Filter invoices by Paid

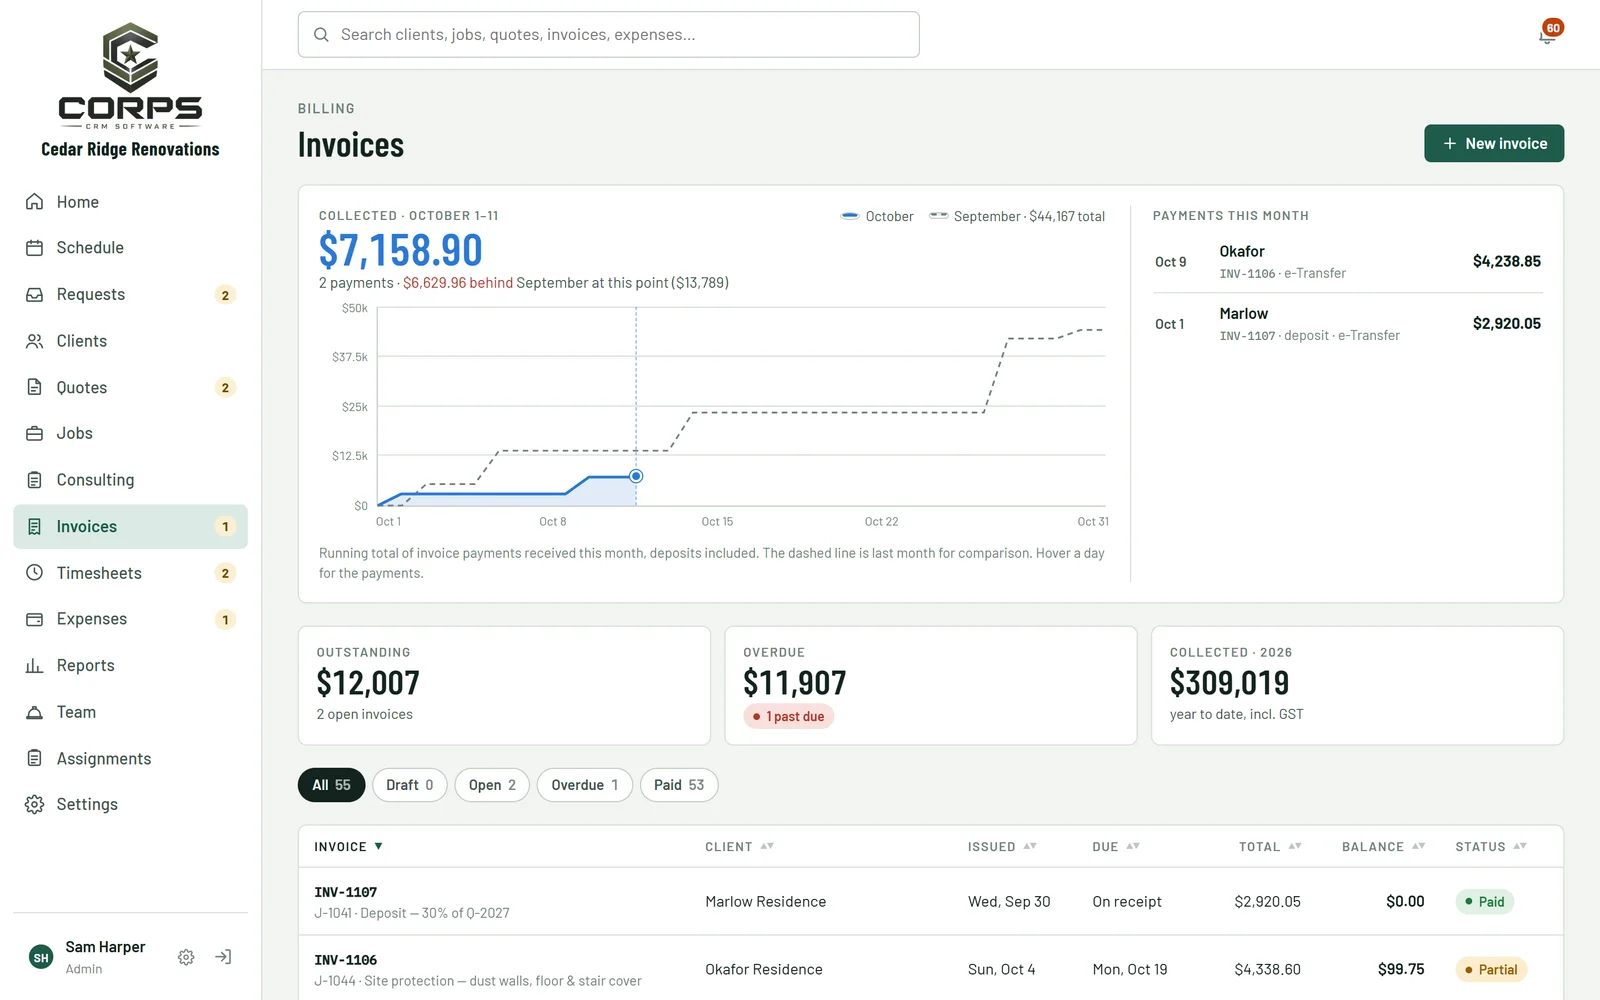tap(679, 785)
